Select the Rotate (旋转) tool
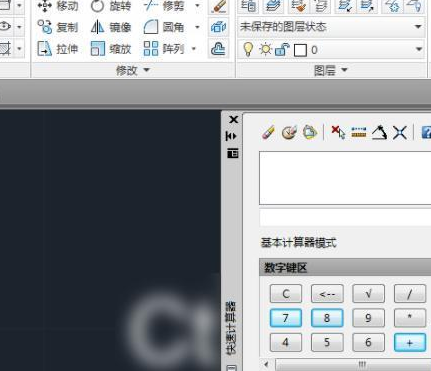This screenshot has height=371, width=431. click(111, 6)
